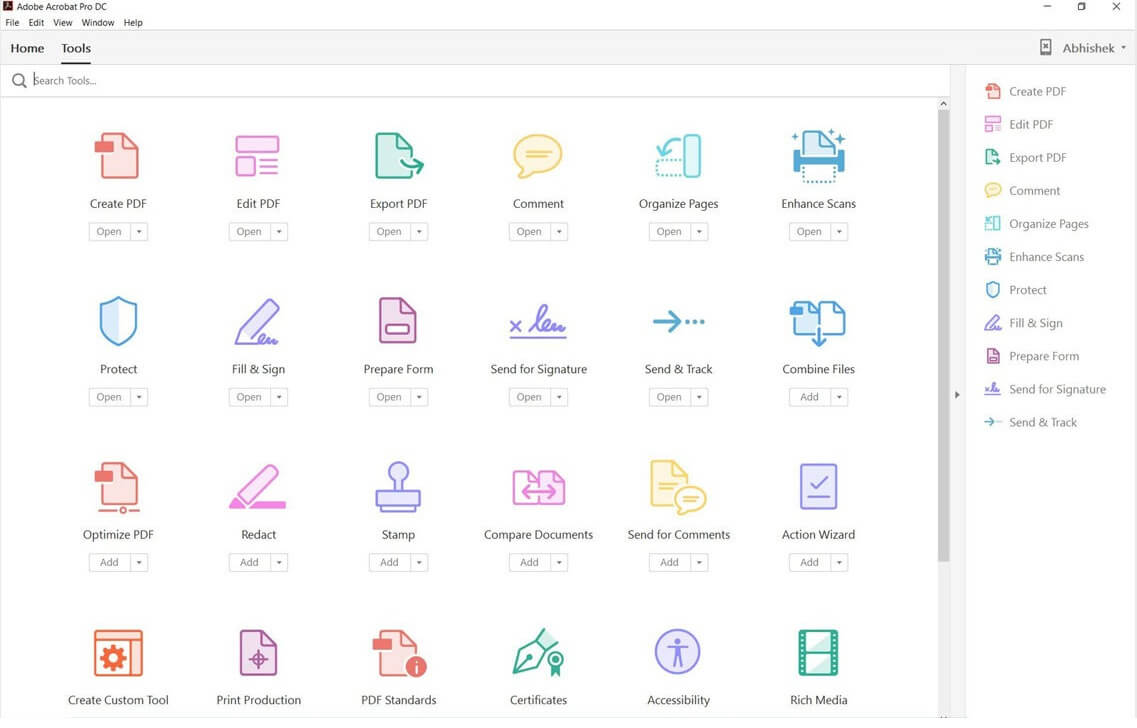This screenshot has width=1137, height=728.
Task: Click the Send for Comments icon
Action: pyautogui.click(x=678, y=487)
